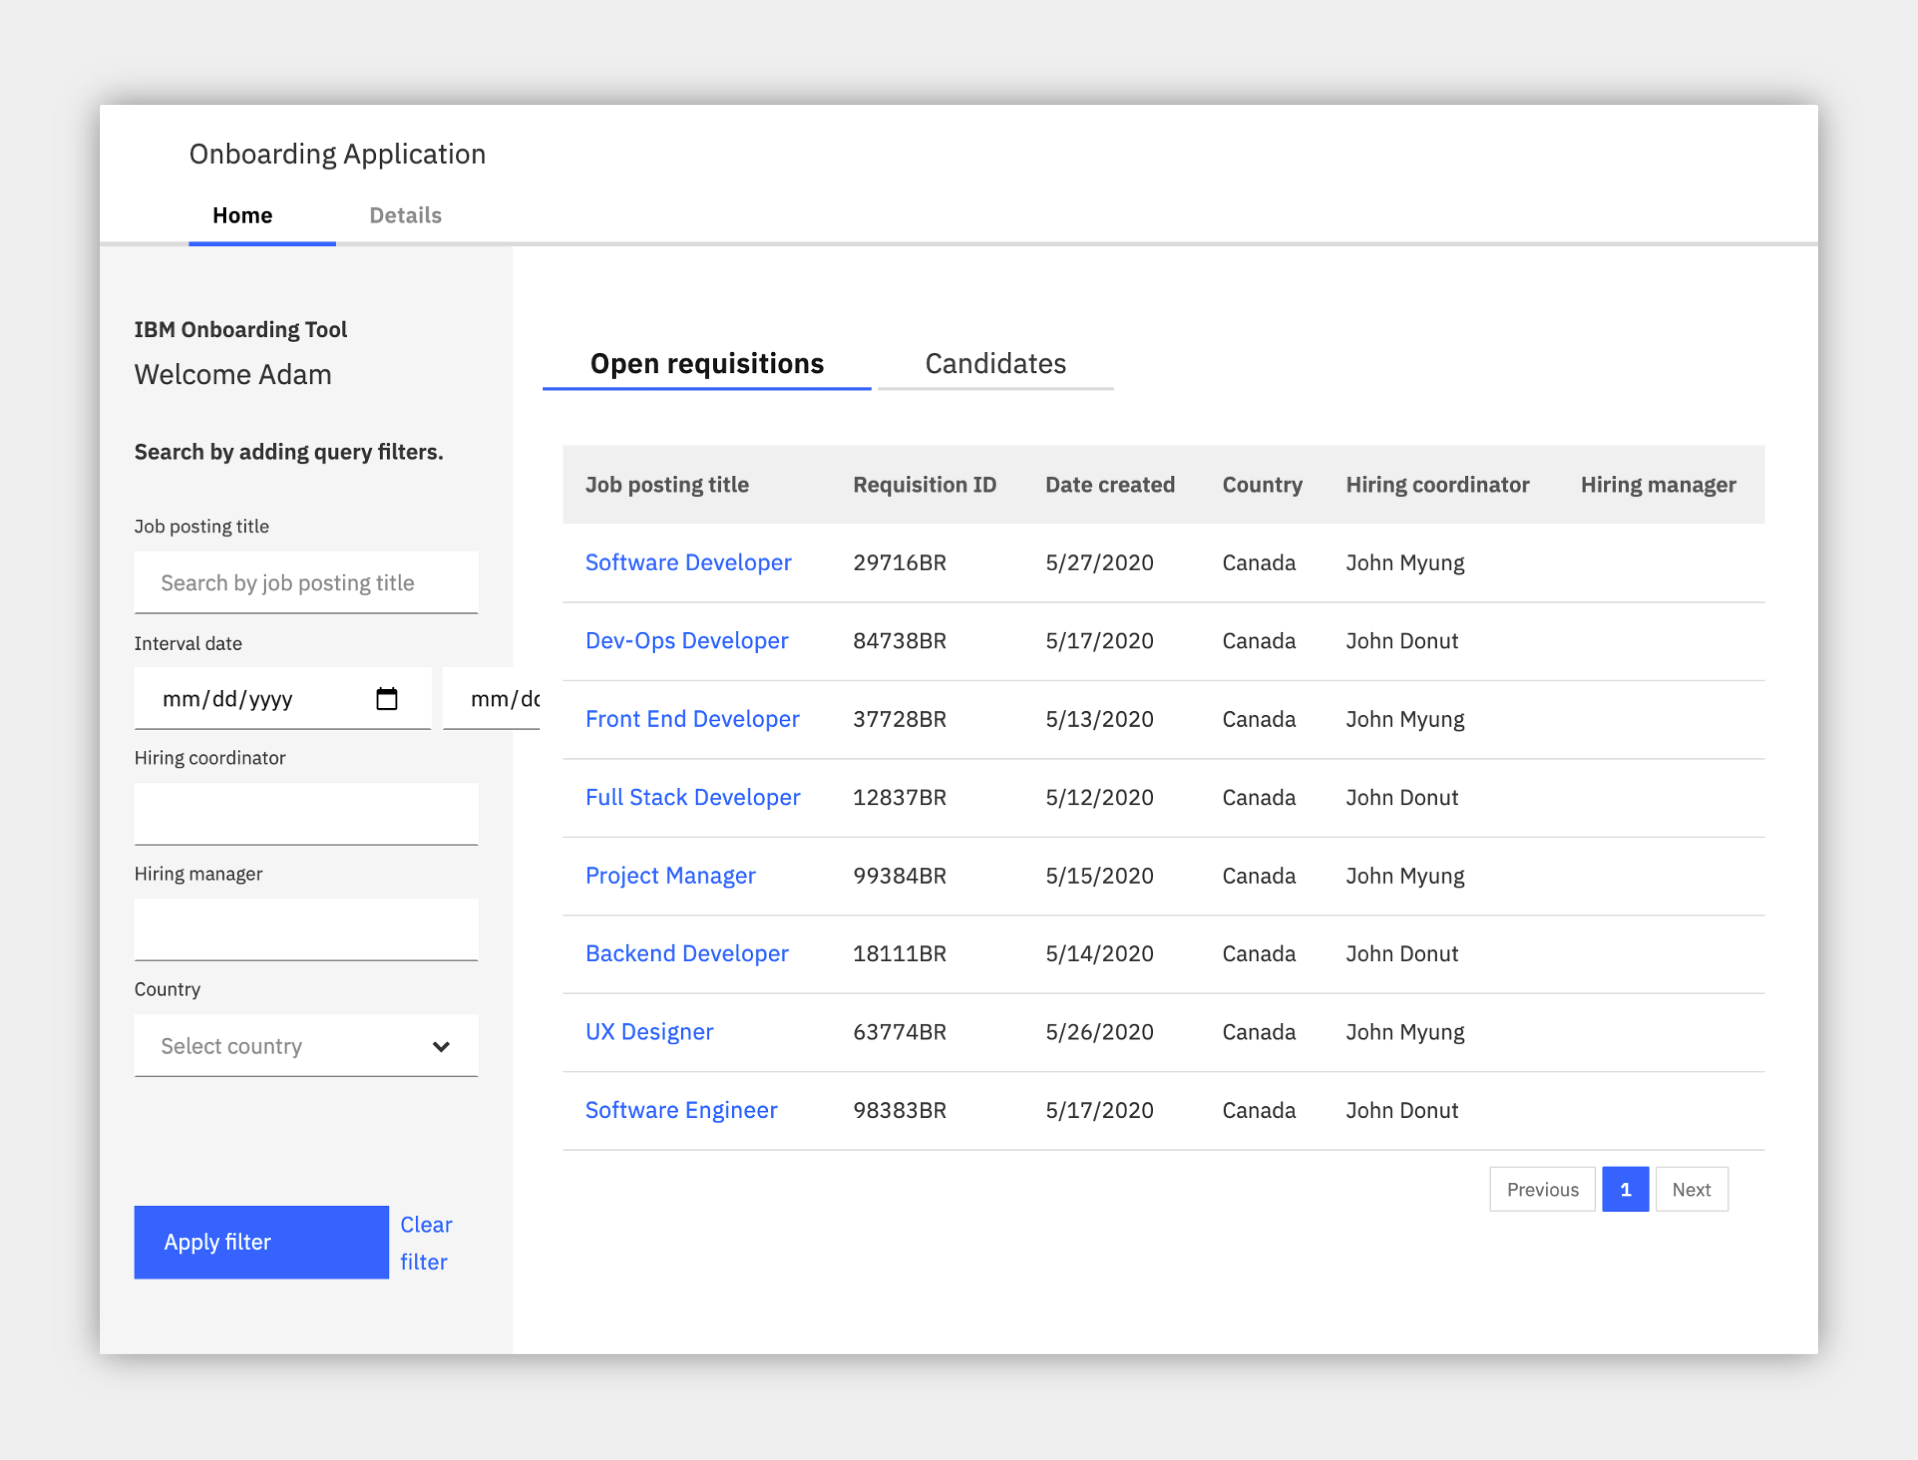Click the second Interval date field
Screen dimensions: 1918x1460
point(492,699)
